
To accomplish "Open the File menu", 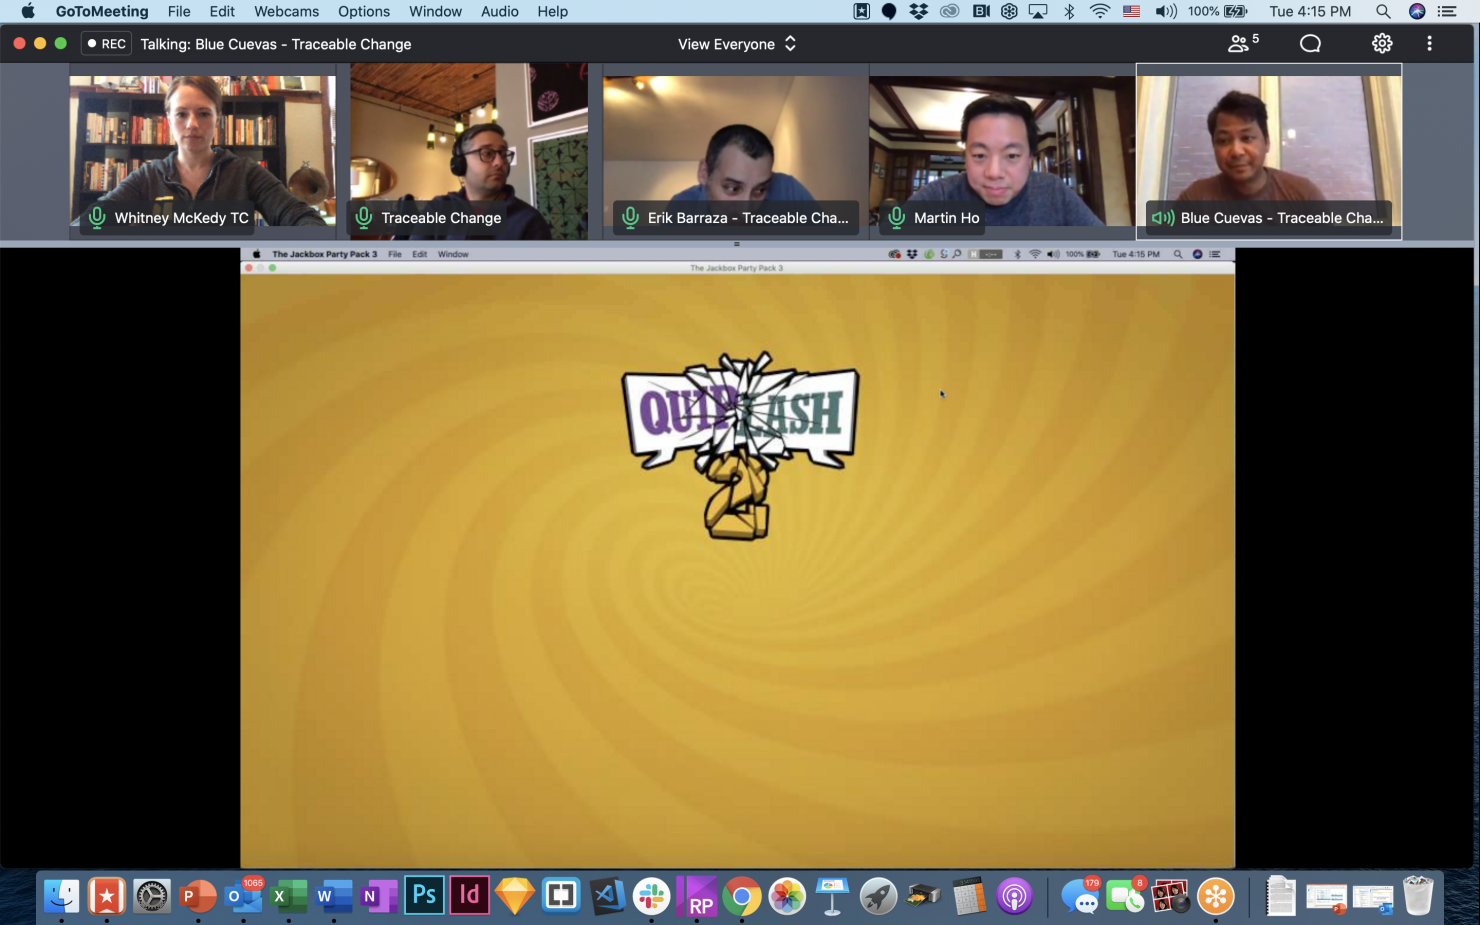I will 179,11.
